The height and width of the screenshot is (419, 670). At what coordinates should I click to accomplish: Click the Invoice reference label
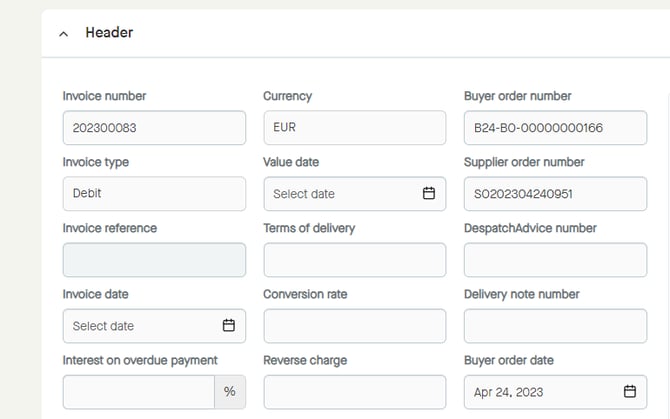[x=110, y=228]
